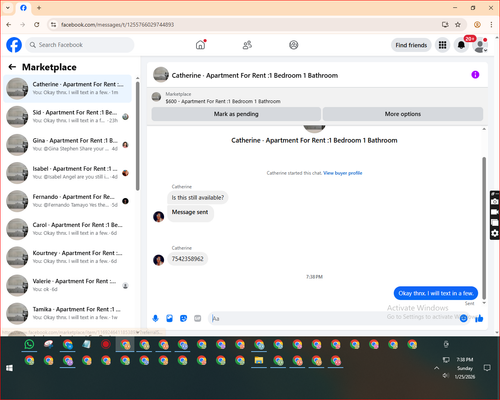
Task: Click the Find friends button
Action: click(411, 45)
